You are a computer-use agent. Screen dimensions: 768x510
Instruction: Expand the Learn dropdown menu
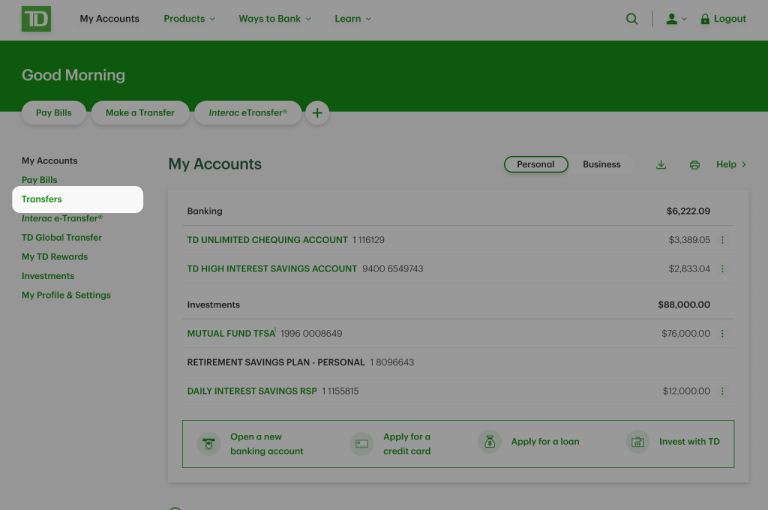353,19
